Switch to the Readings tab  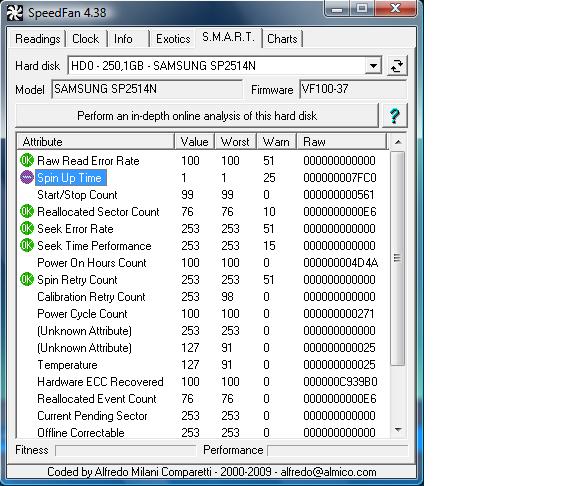click(x=37, y=39)
